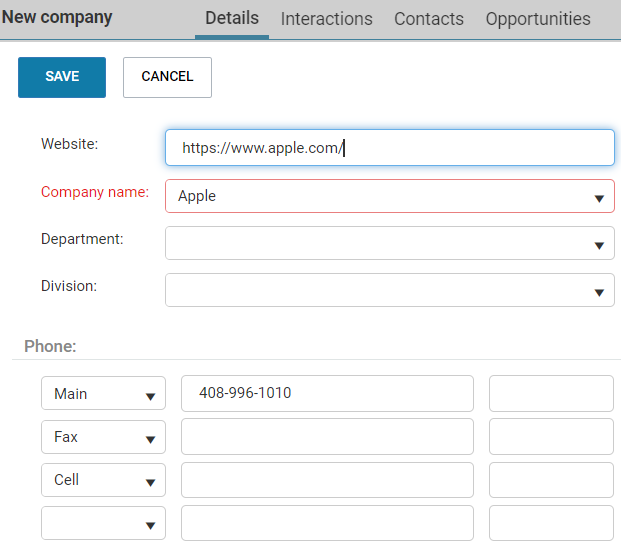621x558 pixels.
Task: Change the Main phone type dropdown
Action: [x=103, y=393]
